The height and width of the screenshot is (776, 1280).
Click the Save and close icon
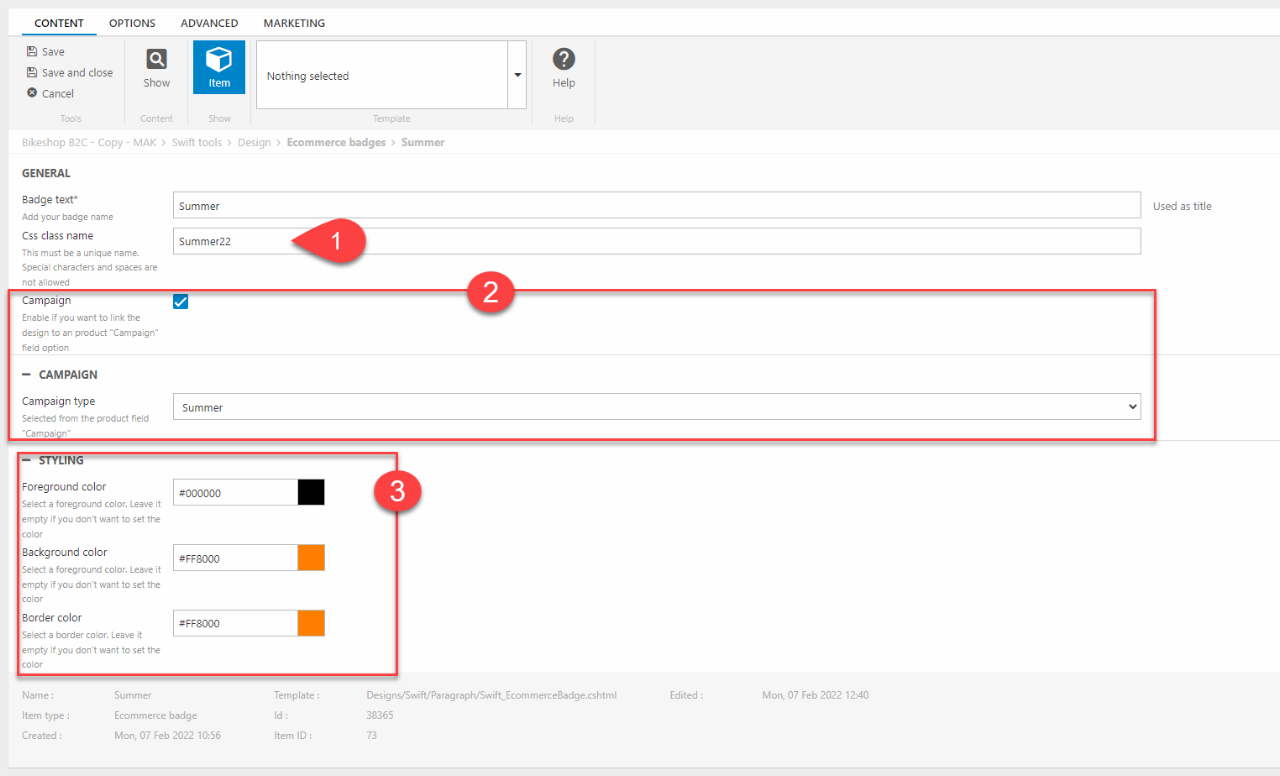32,73
